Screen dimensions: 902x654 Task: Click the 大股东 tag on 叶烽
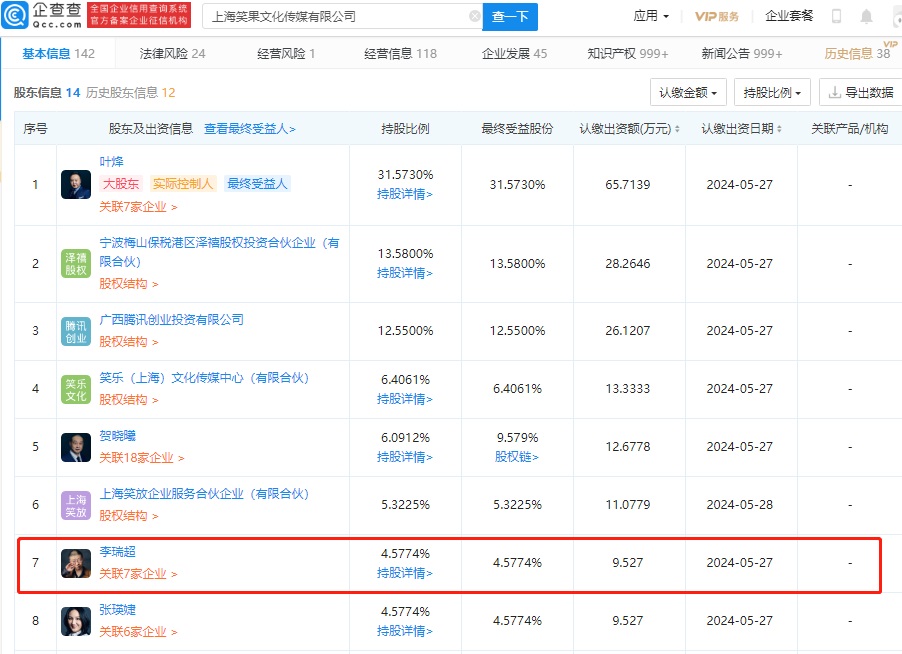(121, 183)
